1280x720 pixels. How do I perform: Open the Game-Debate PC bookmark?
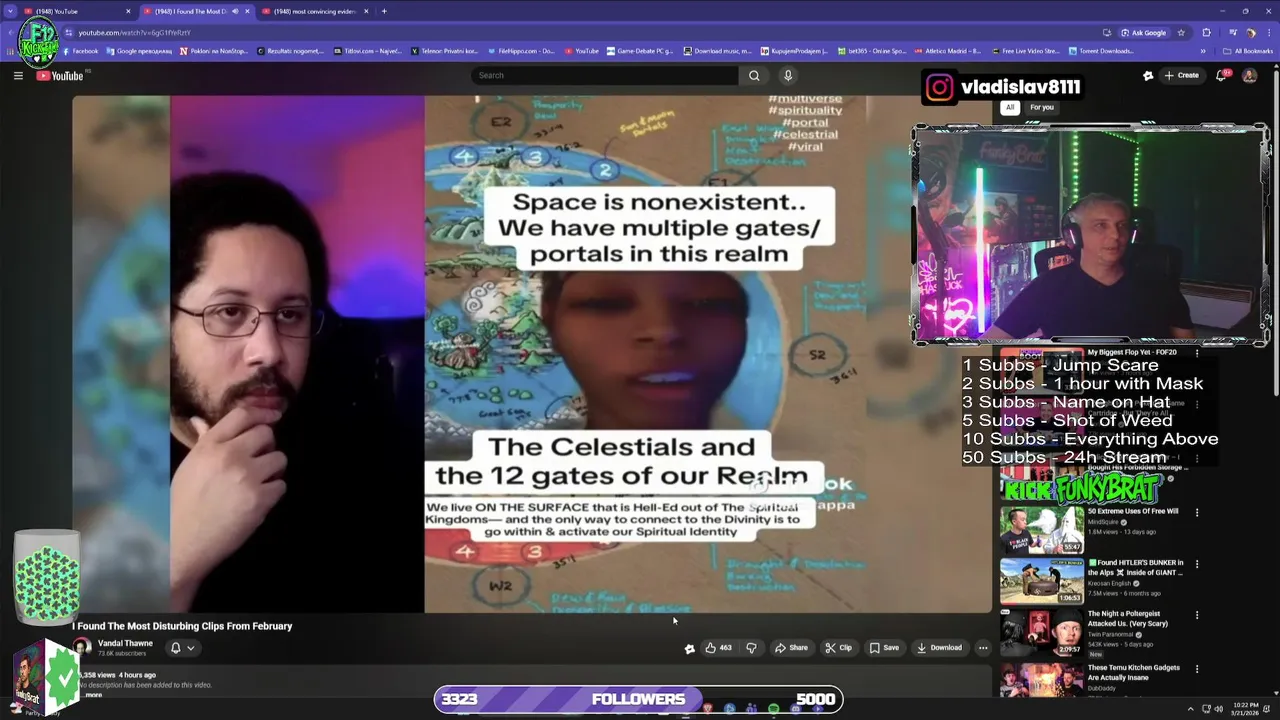pos(640,51)
